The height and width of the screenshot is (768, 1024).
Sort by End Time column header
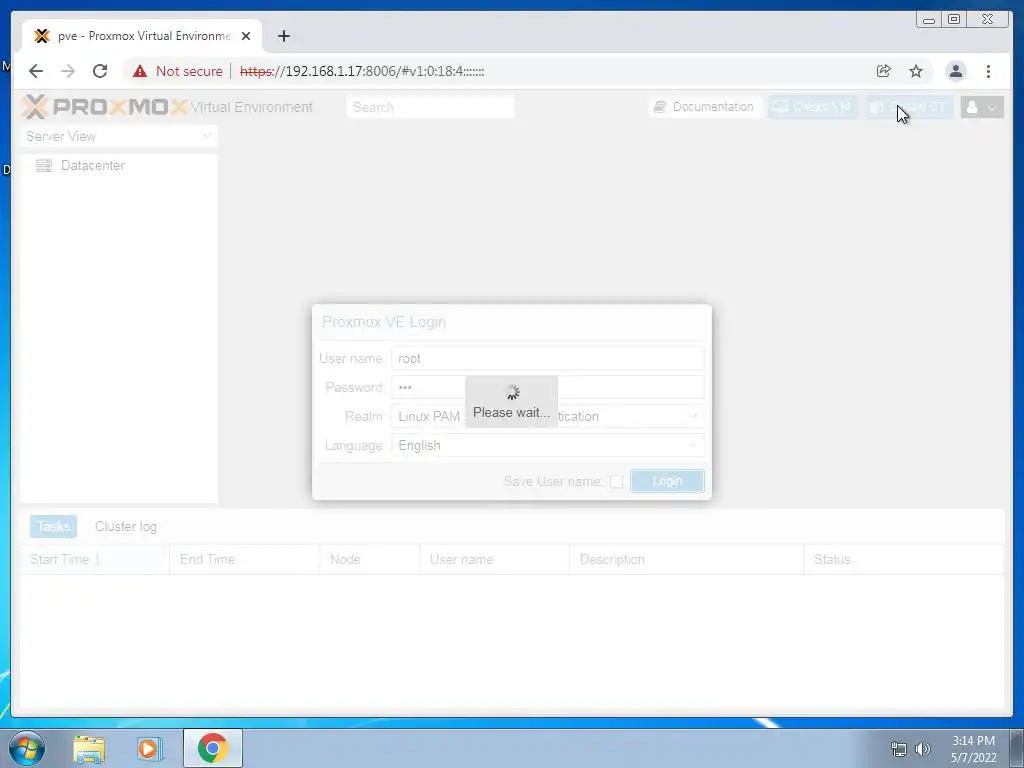point(244,560)
